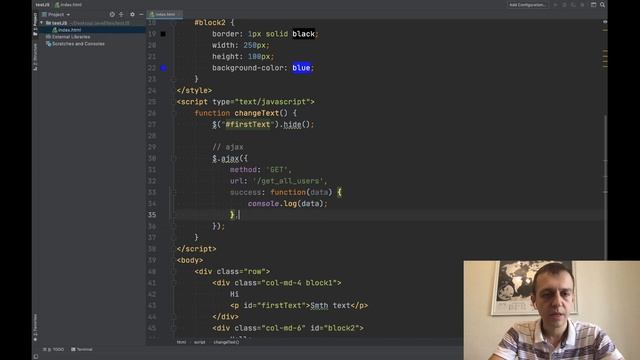Open the Terminal tool window tab
This screenshot has width=640, height=360.
[x=82, y=349]
